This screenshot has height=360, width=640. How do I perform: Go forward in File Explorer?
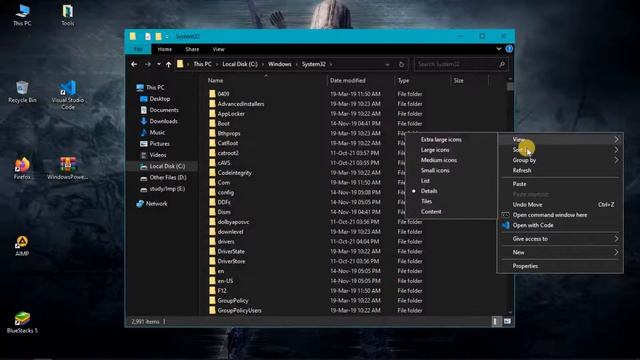coord(148,64)
